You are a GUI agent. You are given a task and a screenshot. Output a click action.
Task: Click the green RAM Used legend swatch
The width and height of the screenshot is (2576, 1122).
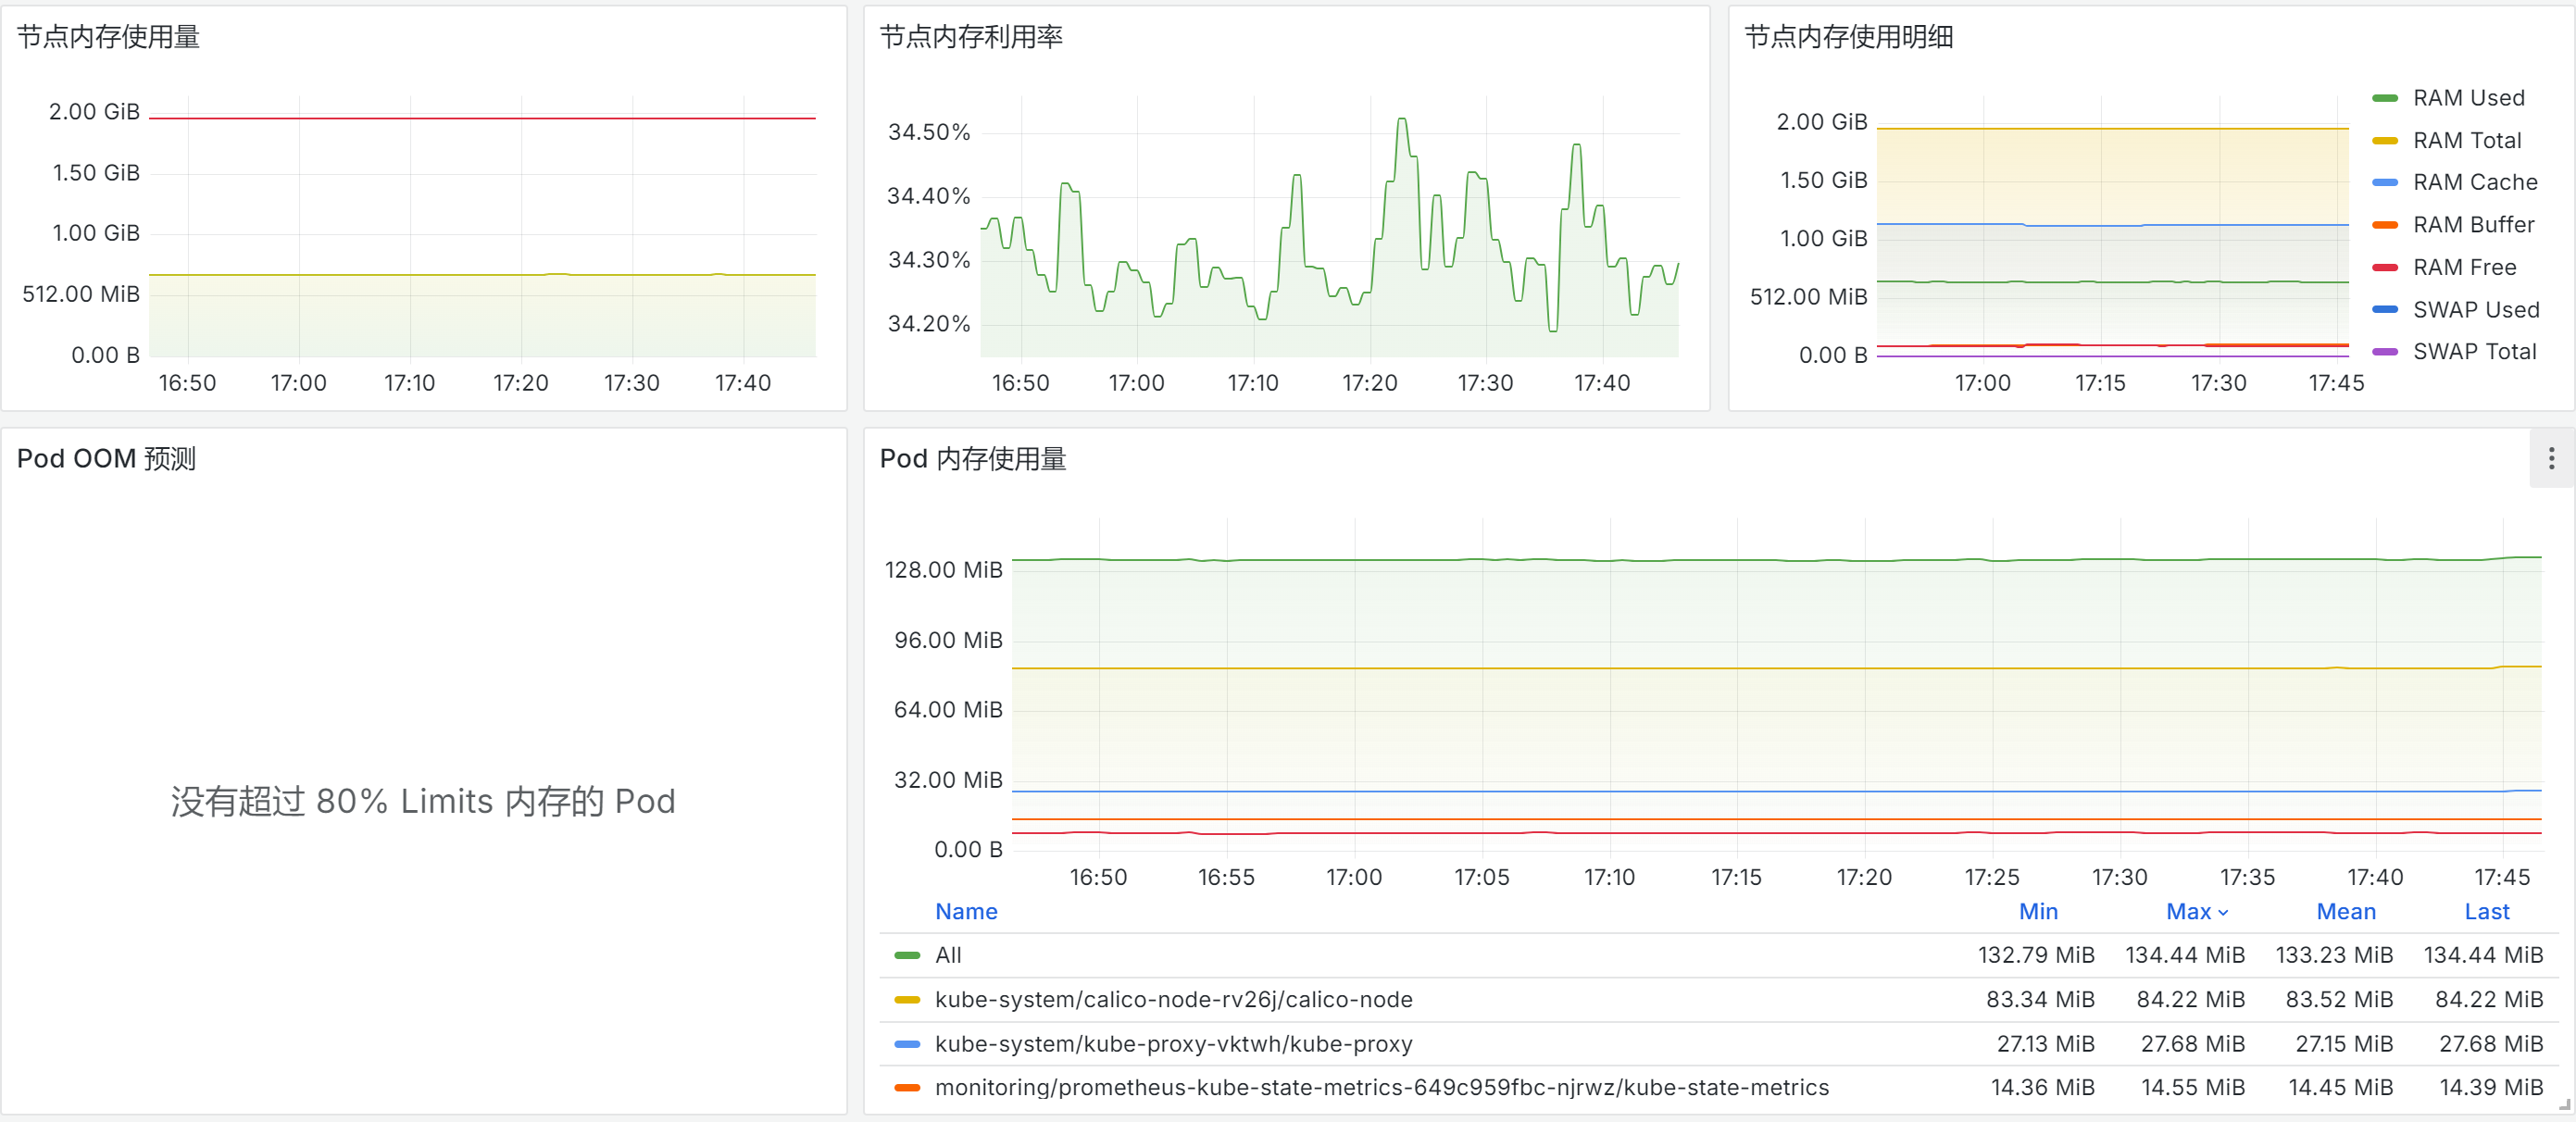pos(2385,98)
